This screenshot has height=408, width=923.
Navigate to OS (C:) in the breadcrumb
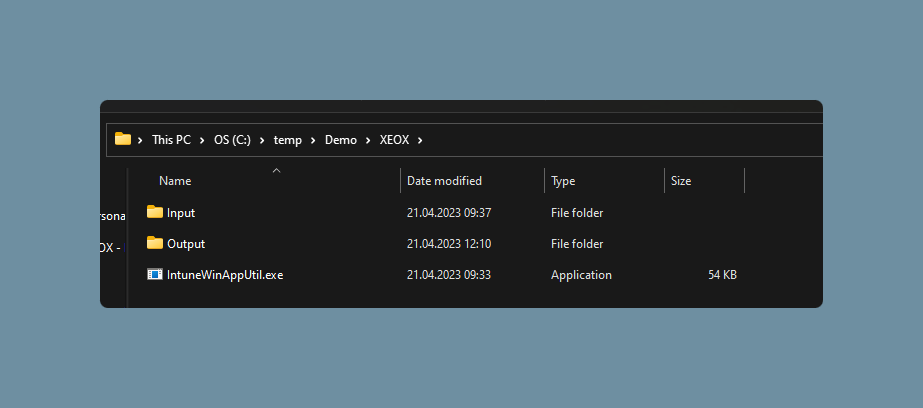(233, 140)
